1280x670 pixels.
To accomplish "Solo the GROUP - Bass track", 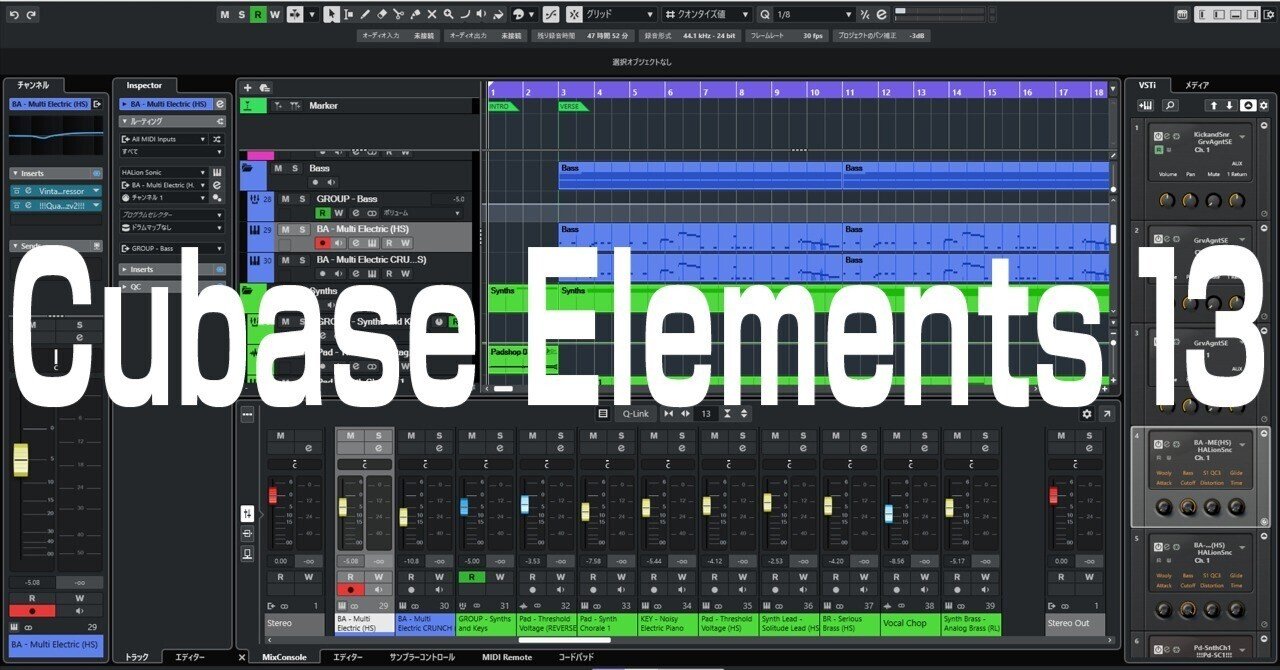I will (303, 198).
